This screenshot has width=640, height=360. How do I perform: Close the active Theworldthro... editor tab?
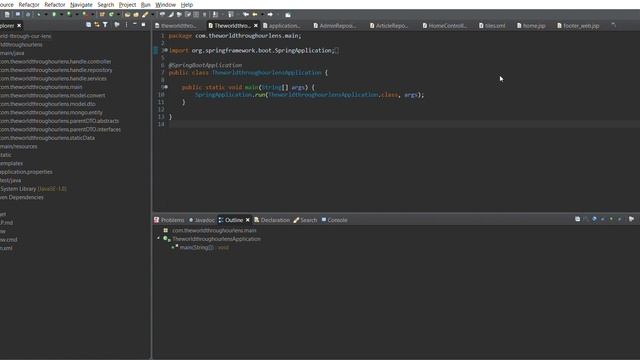click(x=256, y=25)
